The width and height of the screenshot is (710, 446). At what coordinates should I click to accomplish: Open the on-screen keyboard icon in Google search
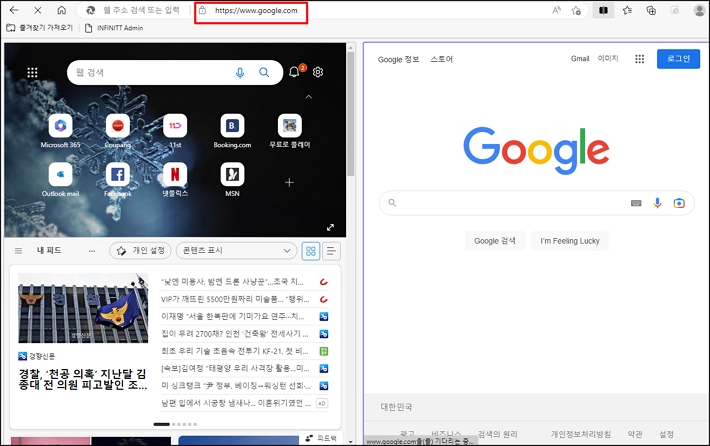pyautogui.click(x=636, y=203)
